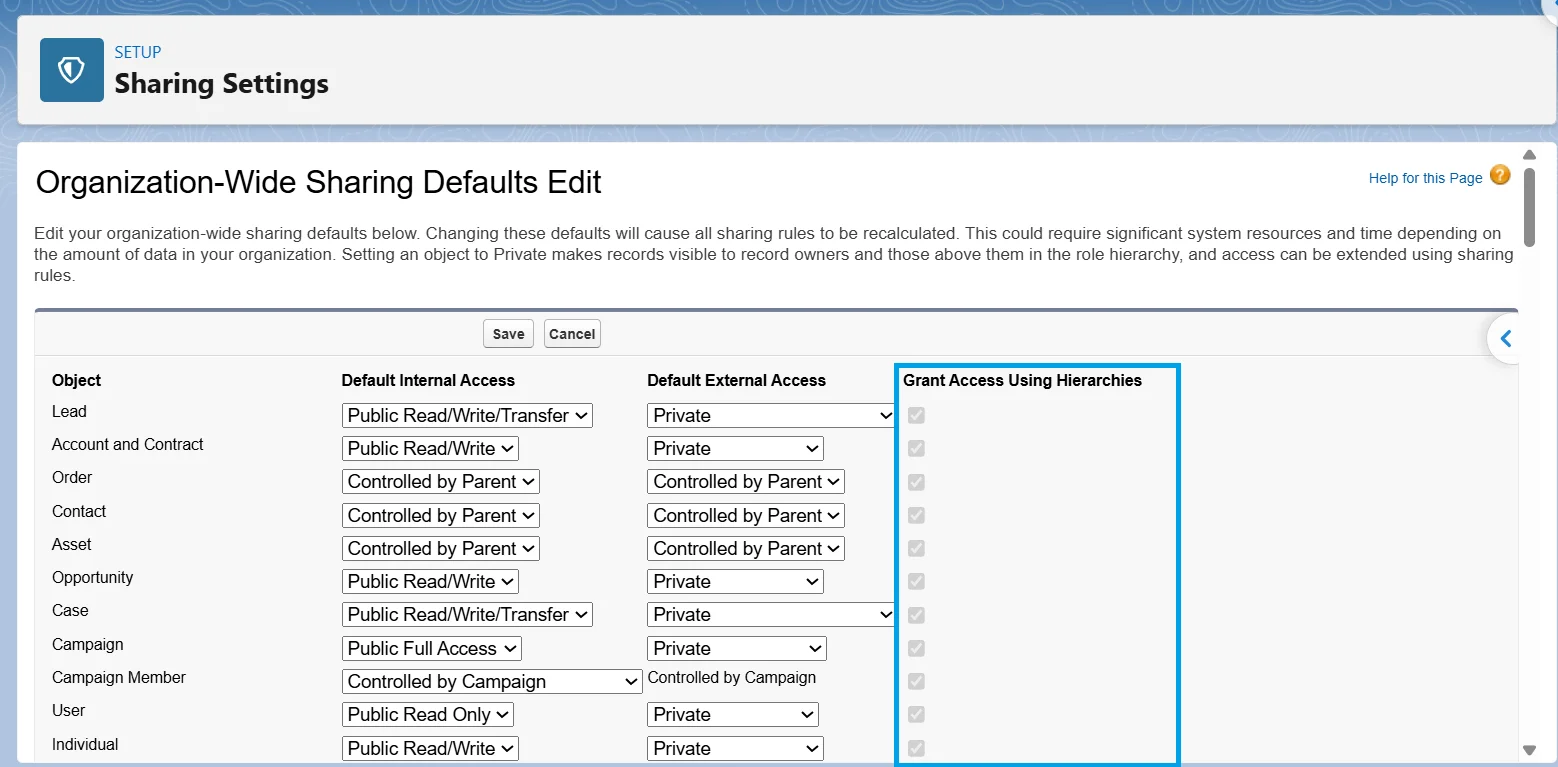1558x767 pixels.
Task: Toggle hierarchy checkbox in Campaign row
Action: (x=916, y=648)
